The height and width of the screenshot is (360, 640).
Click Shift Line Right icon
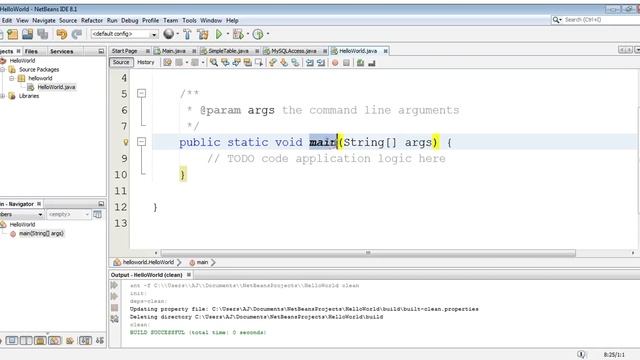point(321,62)
